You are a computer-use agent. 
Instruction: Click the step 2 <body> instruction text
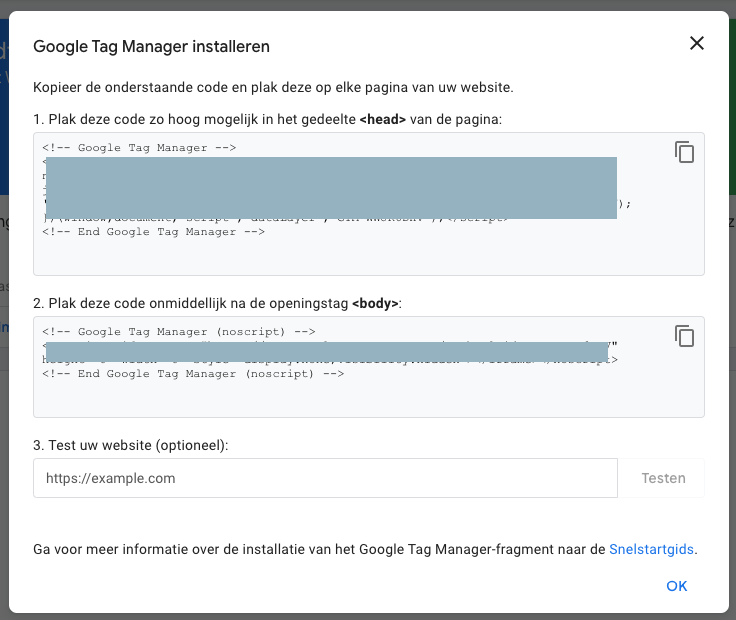(216, 303)
